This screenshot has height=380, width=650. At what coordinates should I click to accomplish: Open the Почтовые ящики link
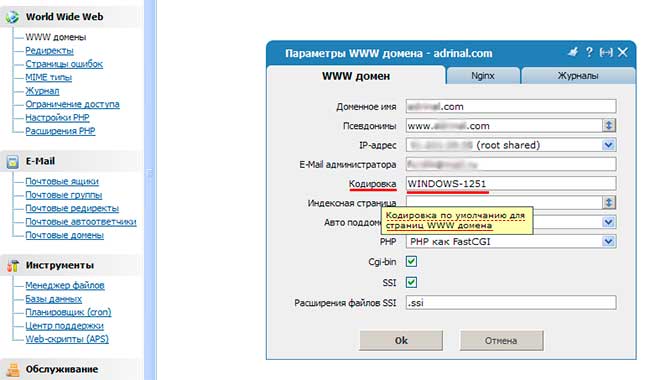click(62, 182)
